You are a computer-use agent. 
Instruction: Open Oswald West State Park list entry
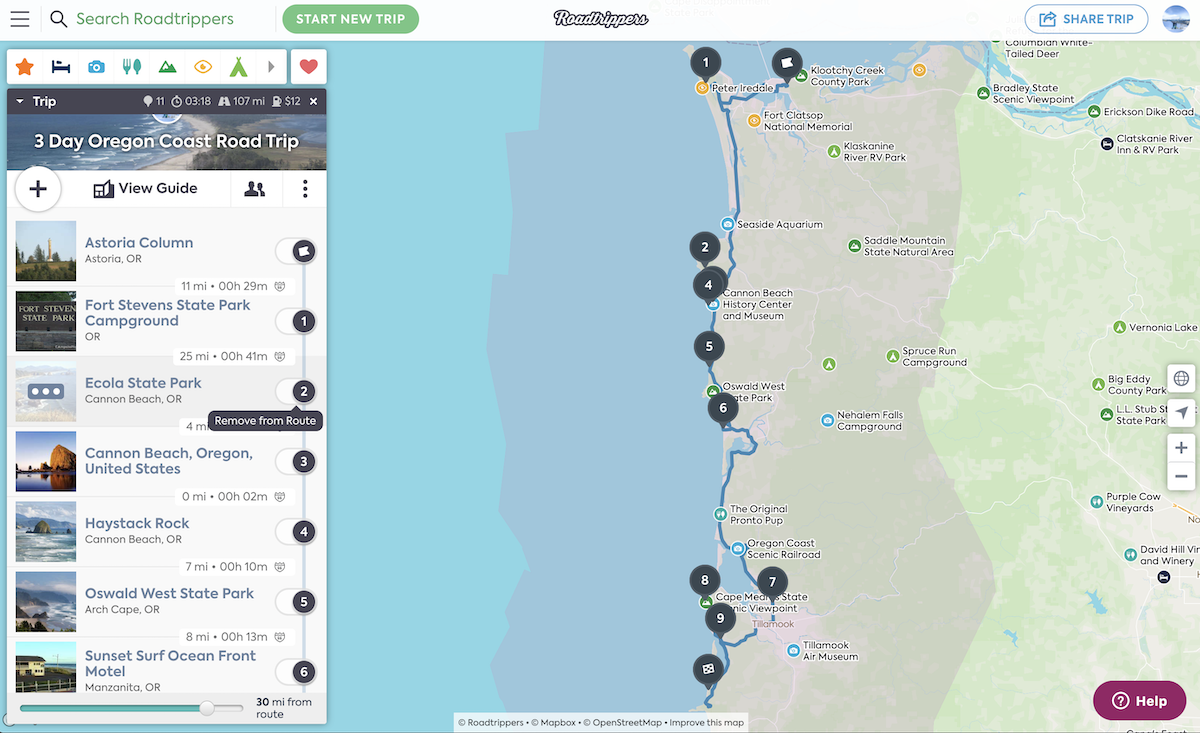click(x=170, y=593)
